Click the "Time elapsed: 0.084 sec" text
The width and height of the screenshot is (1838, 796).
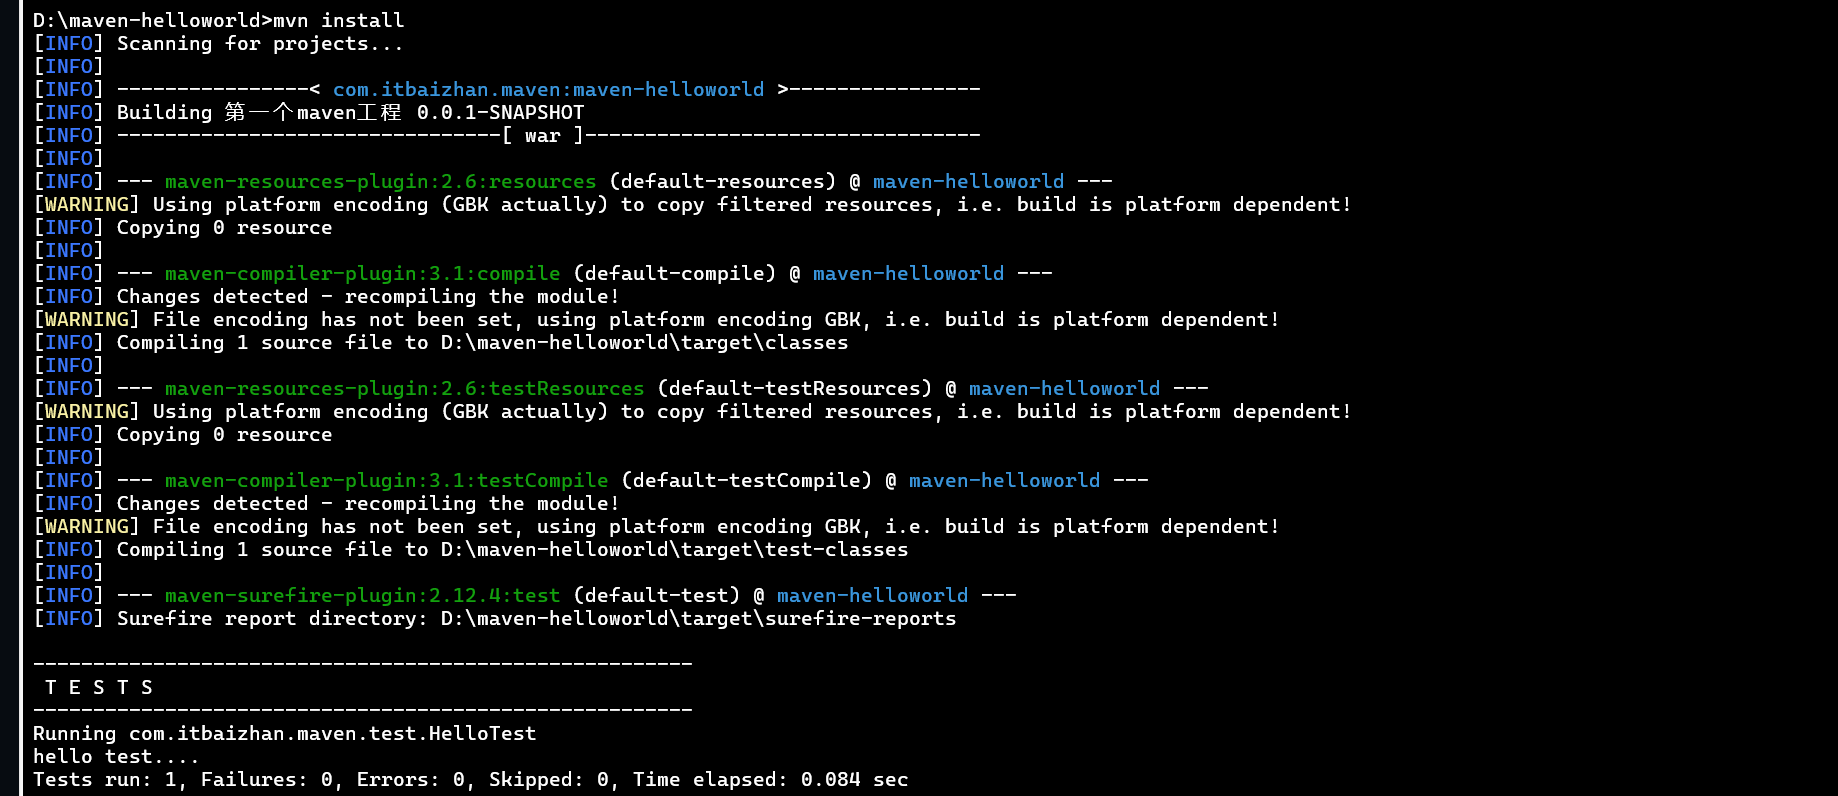[770, 779]
